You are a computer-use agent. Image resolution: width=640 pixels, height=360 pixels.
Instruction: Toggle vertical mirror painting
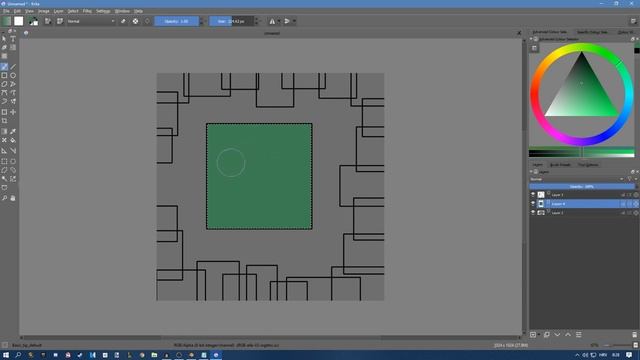[287, 21]
